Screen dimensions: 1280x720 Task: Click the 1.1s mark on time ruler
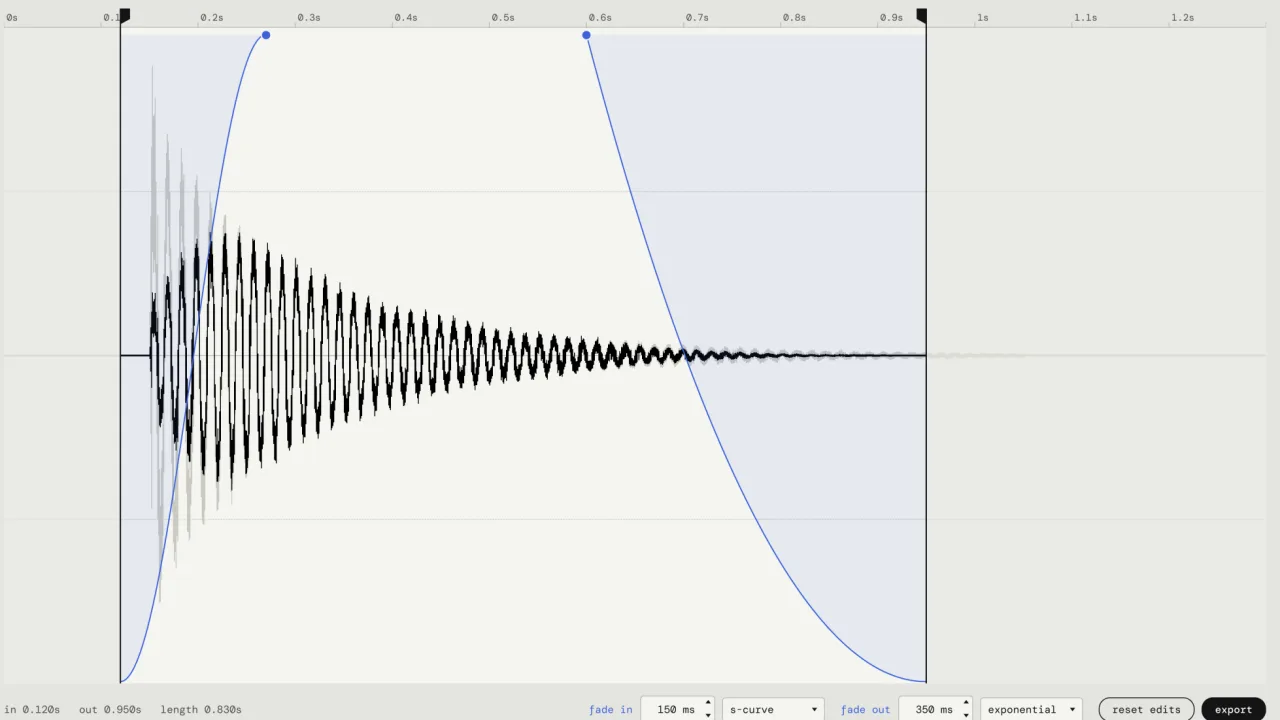click(x=1085, y=17)
